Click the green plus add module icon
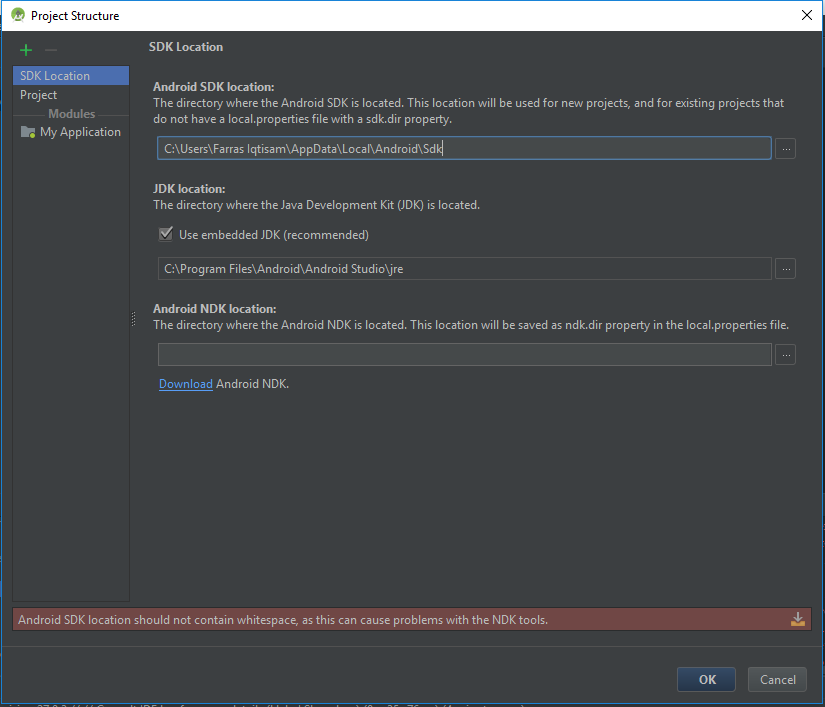 click(26, 50)
